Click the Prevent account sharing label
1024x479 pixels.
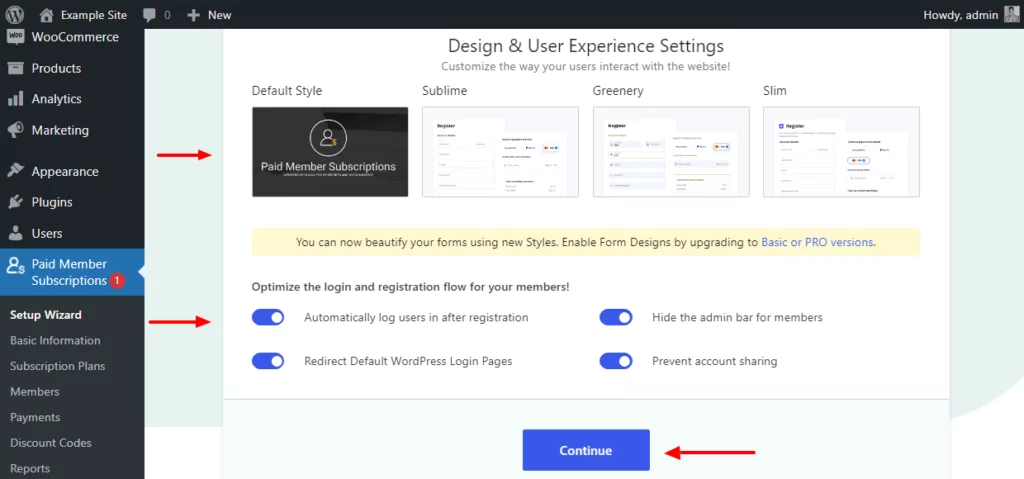(714, 361)
